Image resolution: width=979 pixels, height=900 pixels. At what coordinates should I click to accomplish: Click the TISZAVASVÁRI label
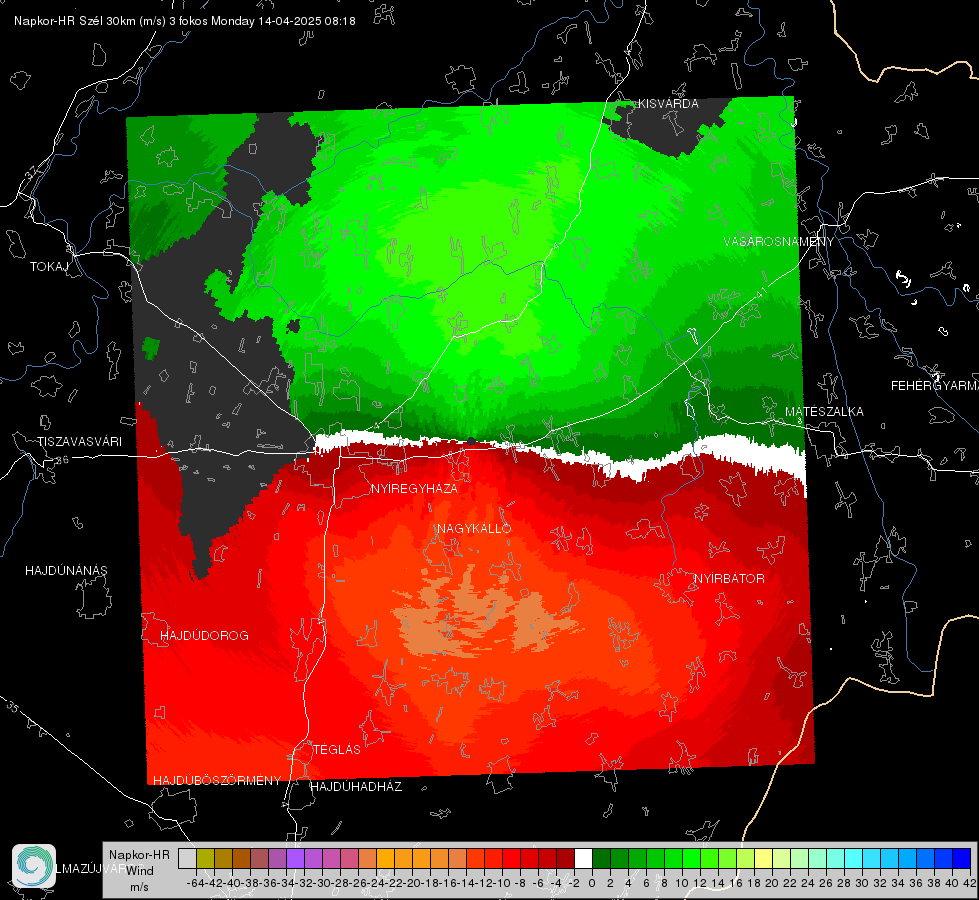coord(79,442)
